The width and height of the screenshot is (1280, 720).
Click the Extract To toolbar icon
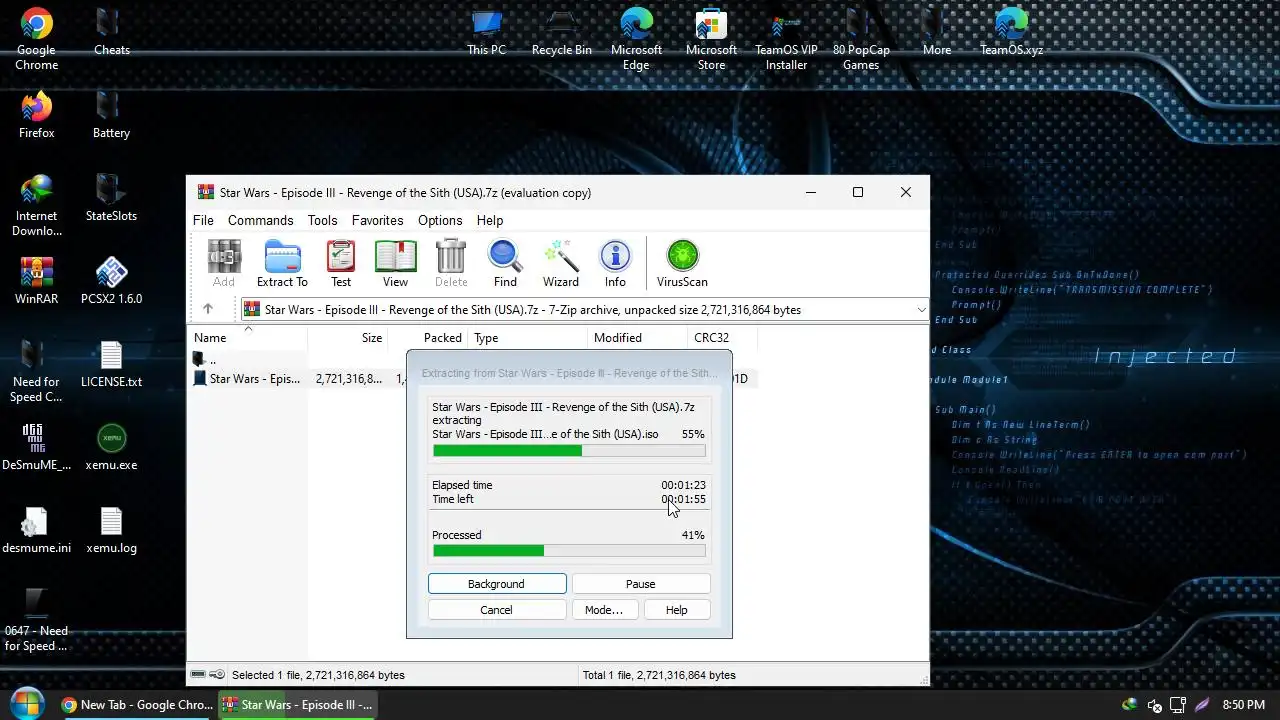[282, 264]
